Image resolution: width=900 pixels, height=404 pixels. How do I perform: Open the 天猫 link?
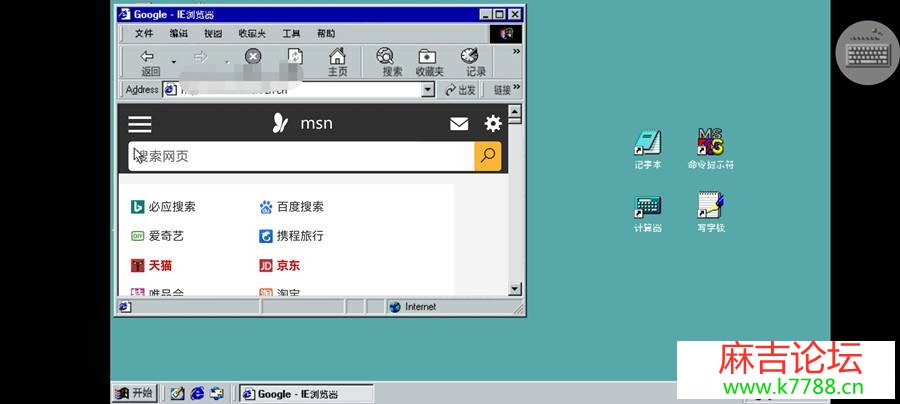tap(152, 266)
